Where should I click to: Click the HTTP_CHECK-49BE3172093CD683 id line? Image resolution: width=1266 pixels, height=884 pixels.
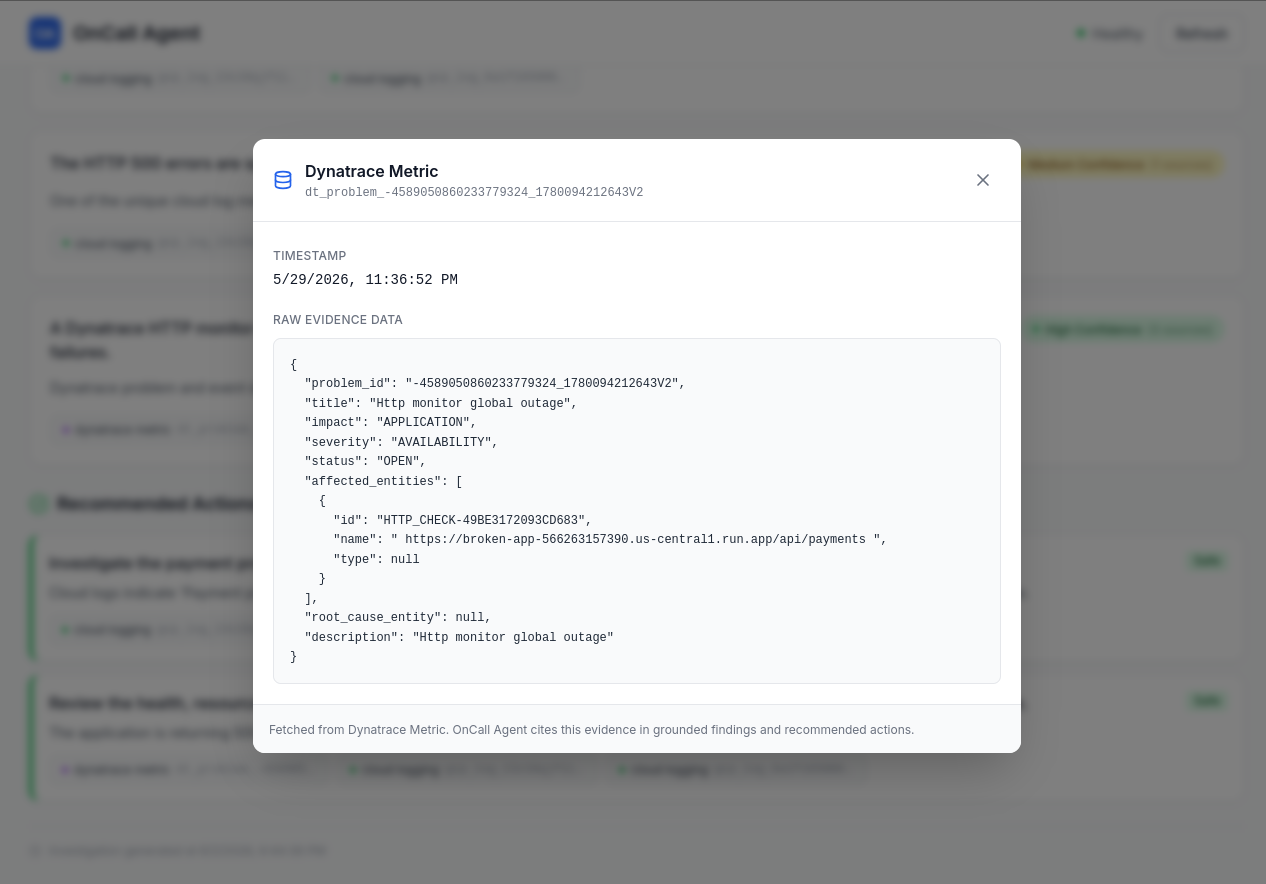[463, 521]
